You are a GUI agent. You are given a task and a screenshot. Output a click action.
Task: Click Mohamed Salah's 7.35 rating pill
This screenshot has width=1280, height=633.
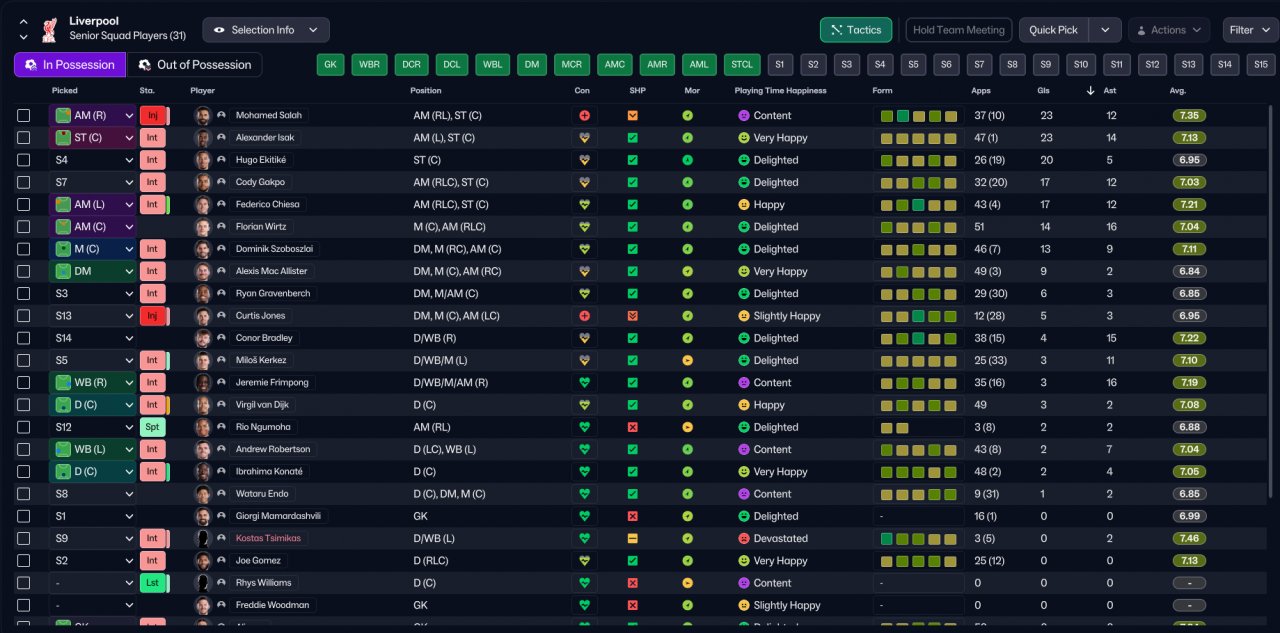click(x=1189, y=115)
